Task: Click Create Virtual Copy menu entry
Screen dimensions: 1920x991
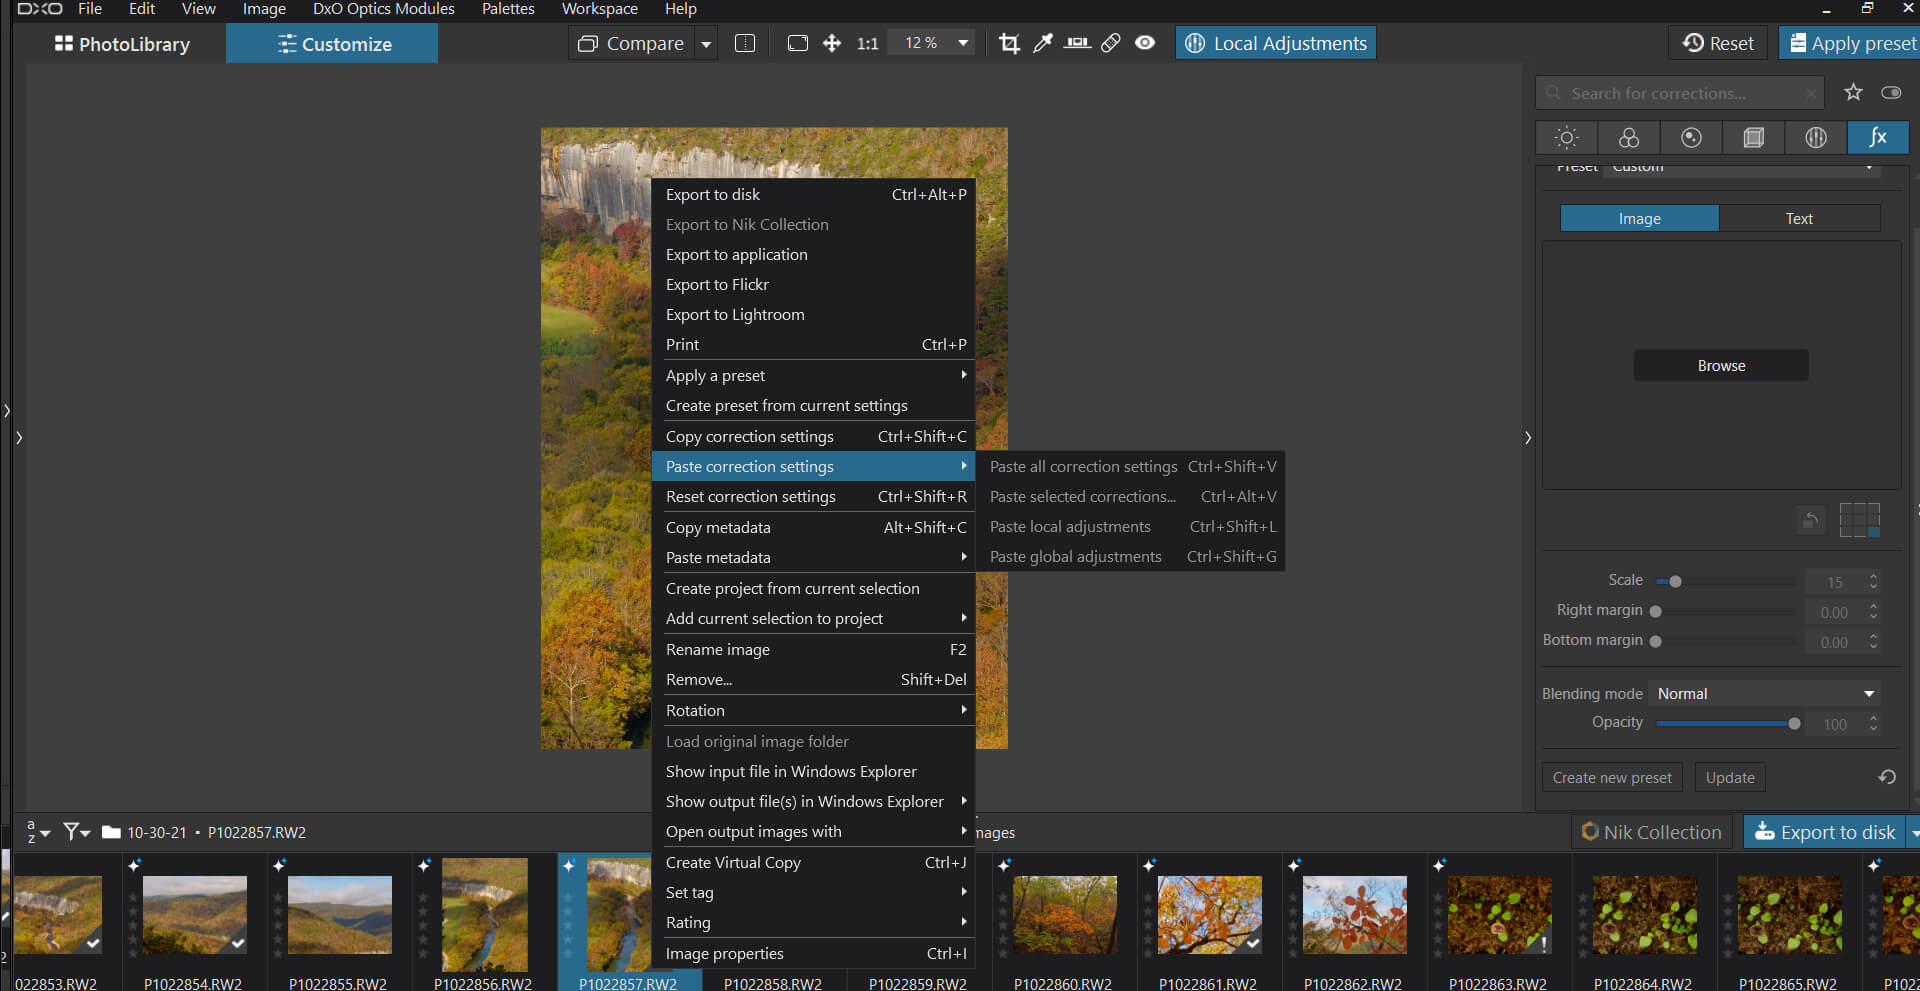Action: click(733, 863)
